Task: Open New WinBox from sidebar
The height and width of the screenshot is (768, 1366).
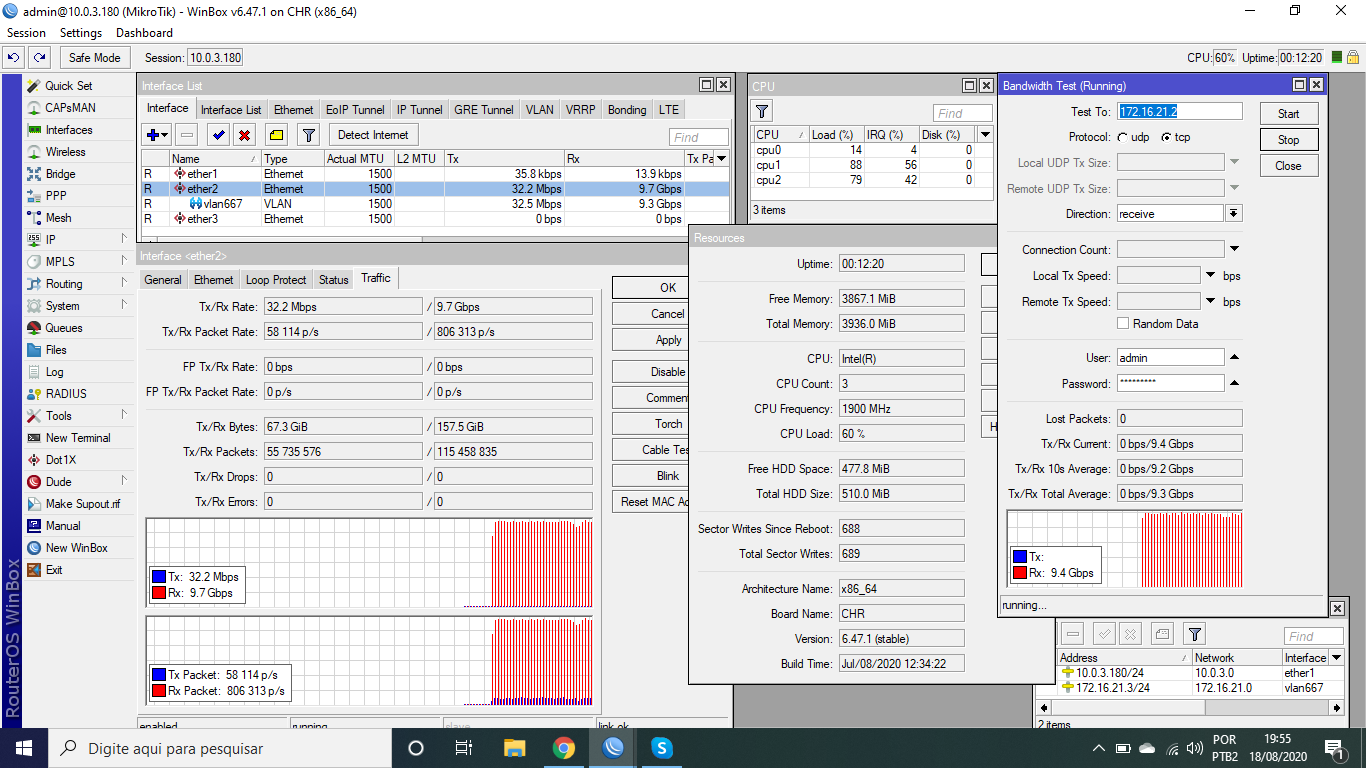Action: 76,548
